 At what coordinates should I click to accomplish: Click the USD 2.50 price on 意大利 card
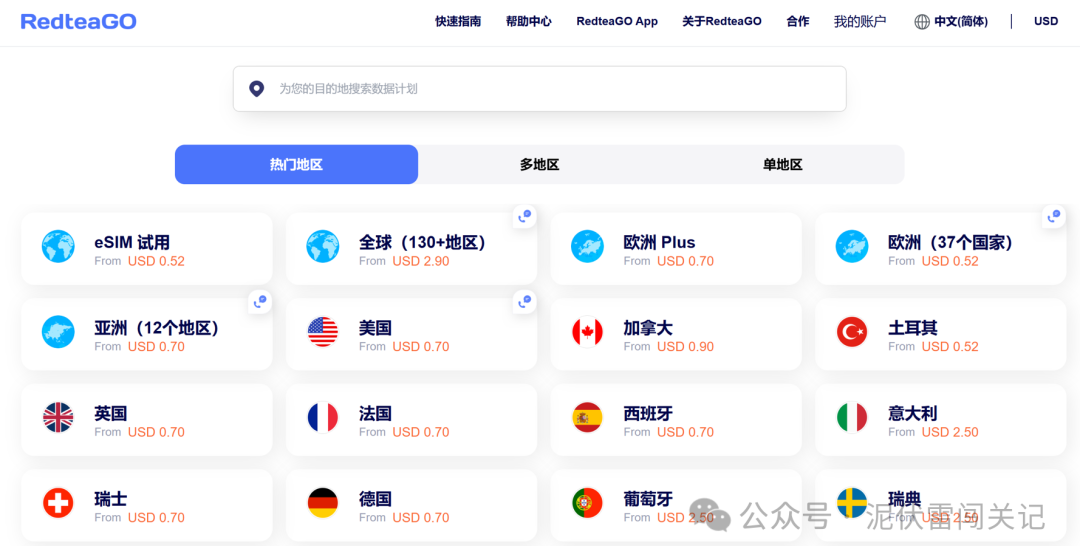950,432
